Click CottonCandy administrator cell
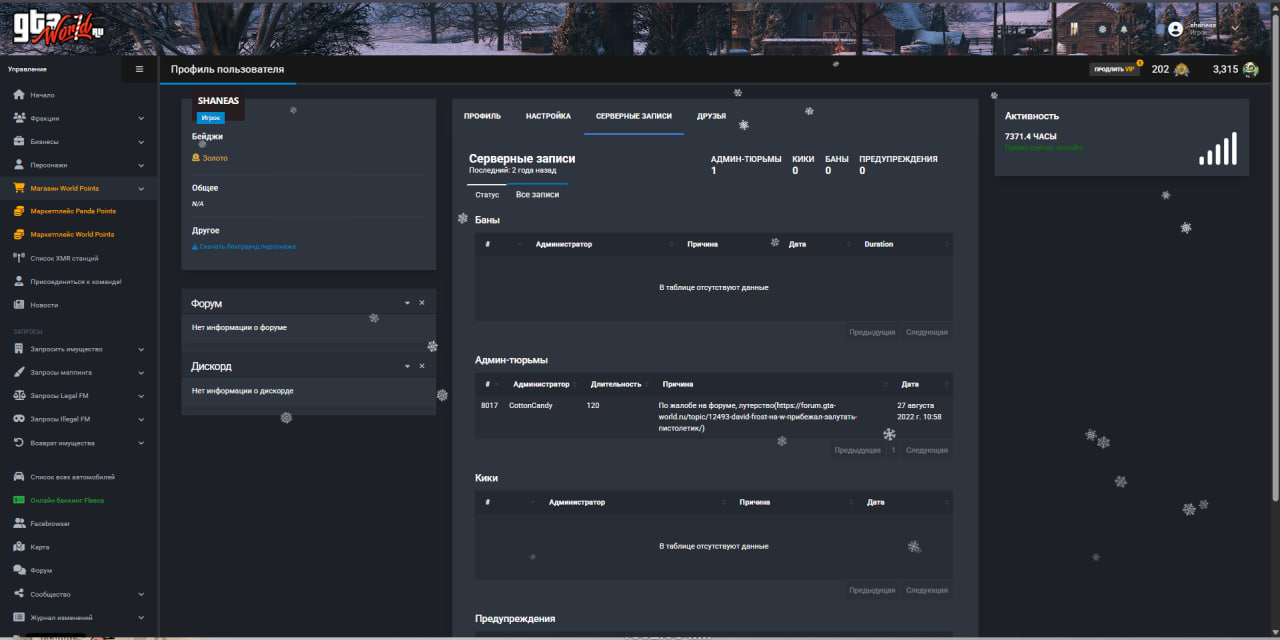The width and height of the screenshot is (1280, 640). pyautogui.click(x=530, y=405)
